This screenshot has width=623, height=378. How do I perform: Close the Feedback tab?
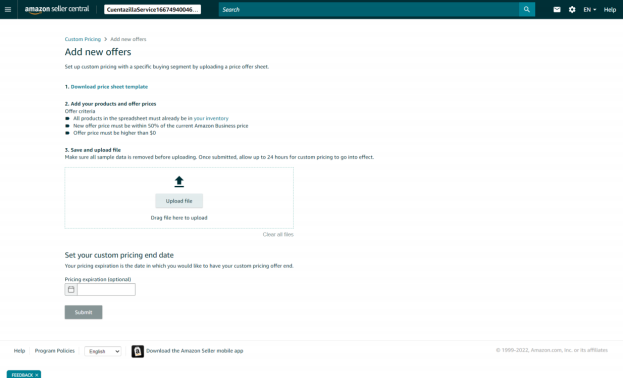(x=37, y=375)
